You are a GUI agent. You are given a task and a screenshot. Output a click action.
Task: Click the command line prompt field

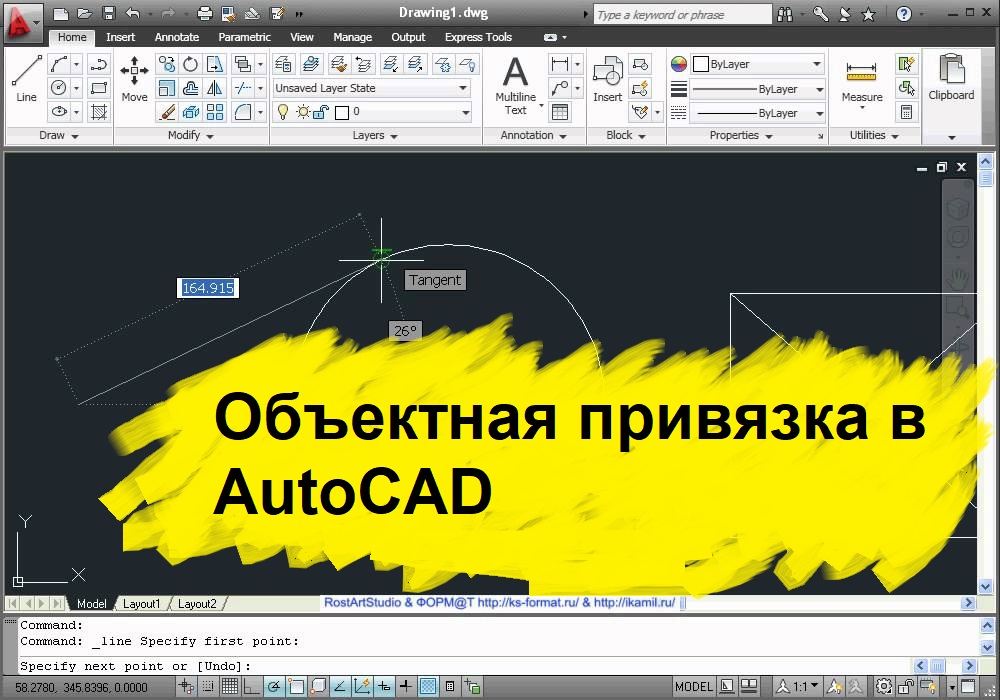(466, 666)
